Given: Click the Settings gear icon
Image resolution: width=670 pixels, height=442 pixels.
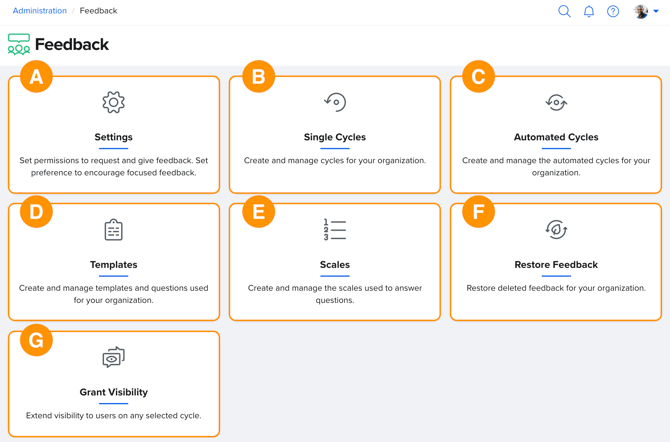Looking at the screenshot, I should [x=113, y=102].
